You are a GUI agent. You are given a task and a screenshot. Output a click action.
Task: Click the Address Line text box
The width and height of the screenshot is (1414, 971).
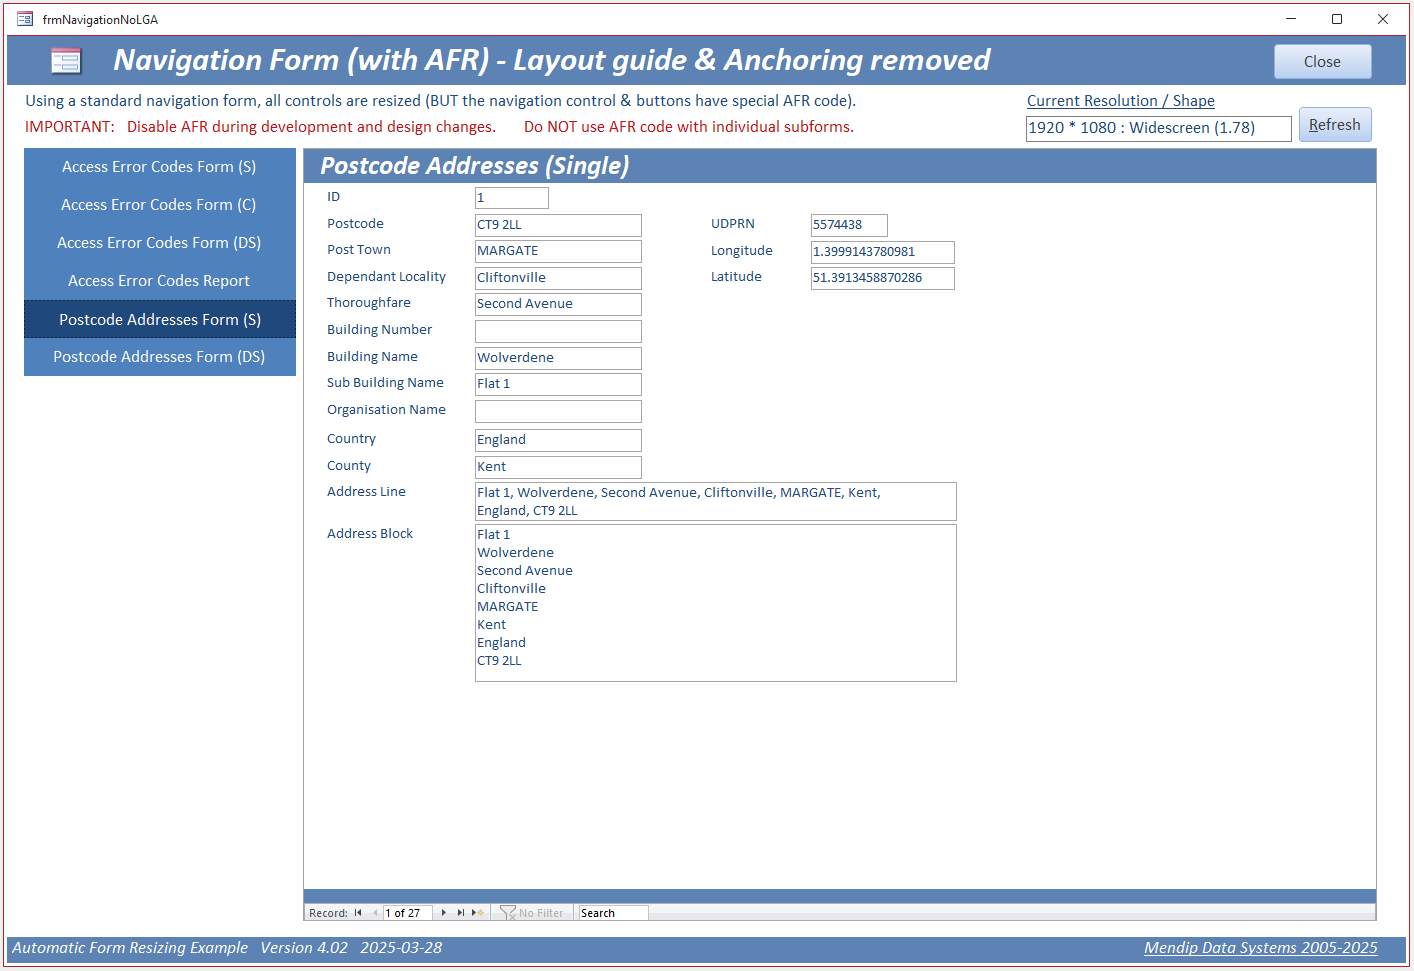[716, 501]
